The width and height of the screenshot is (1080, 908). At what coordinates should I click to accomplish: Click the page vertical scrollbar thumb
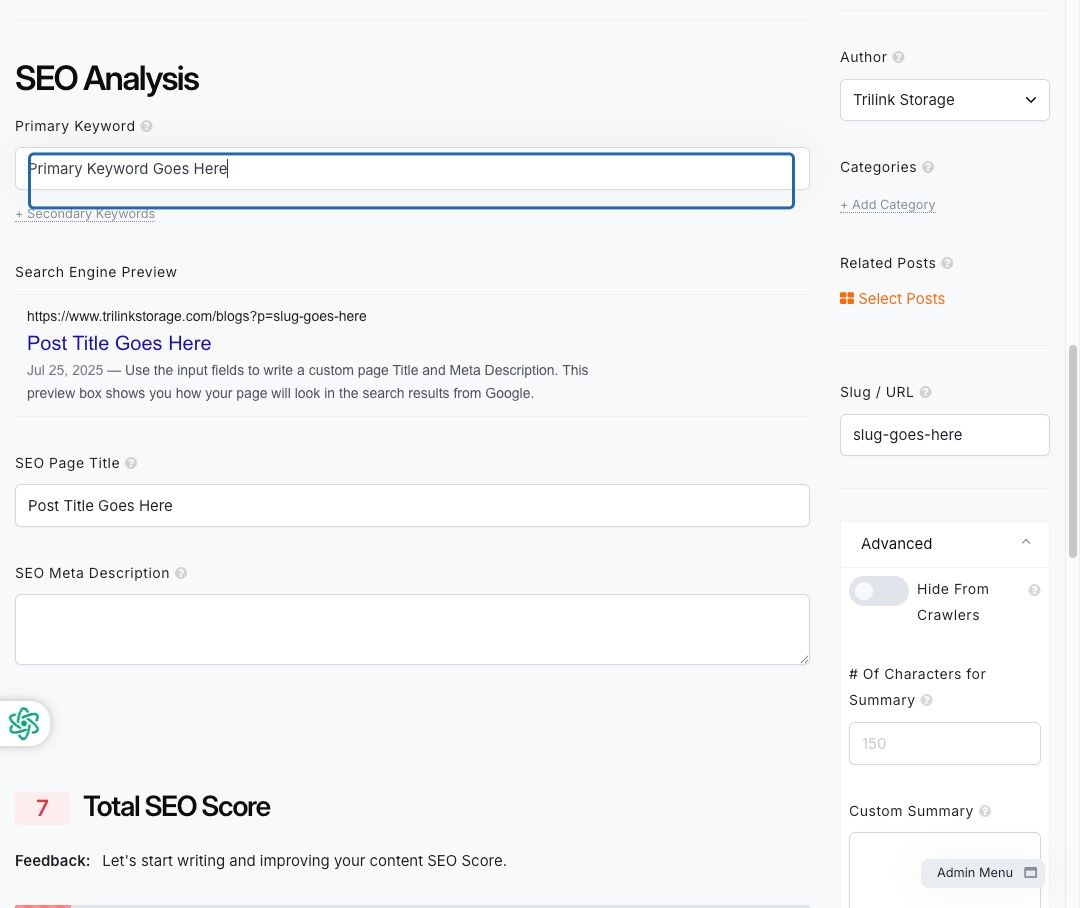tap(1072, 451)
